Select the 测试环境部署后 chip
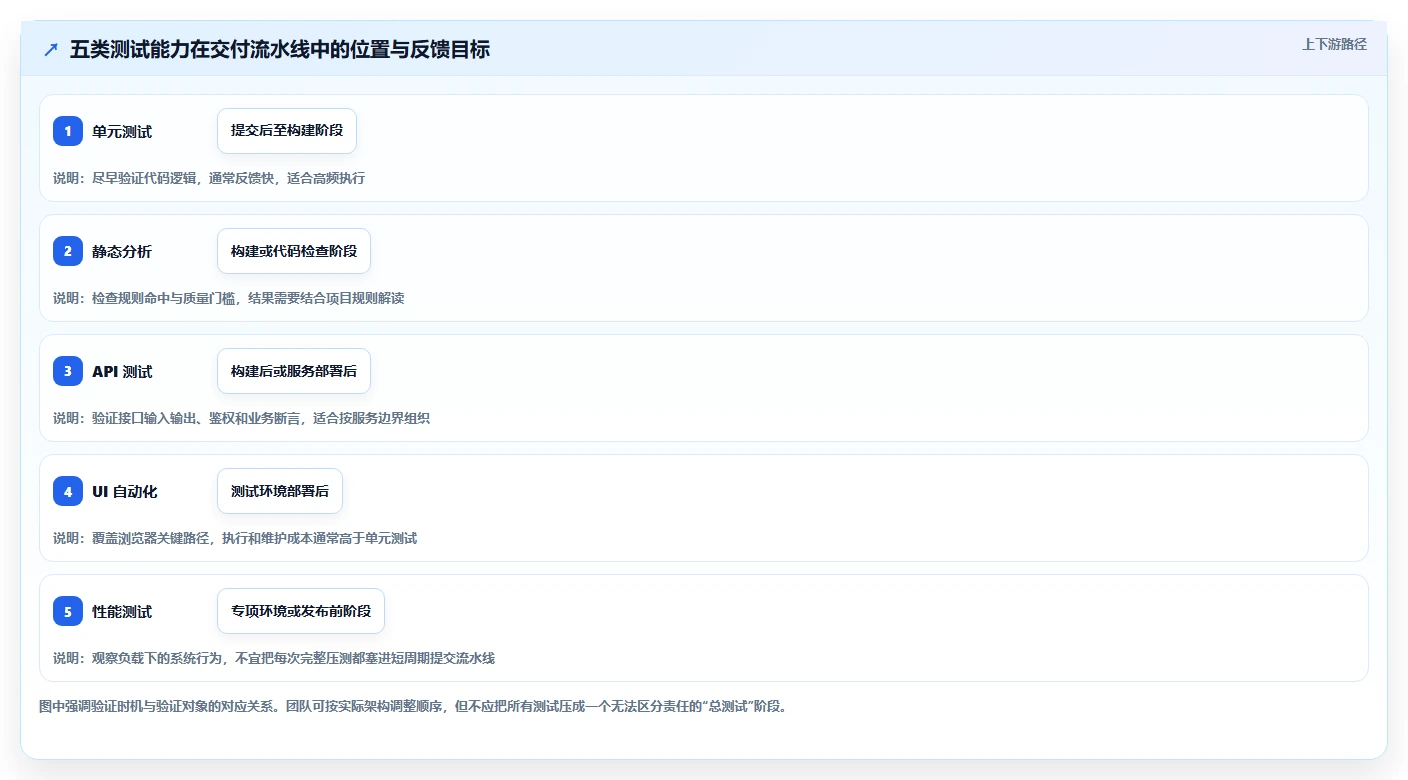The image size is (1408, 780). 280,491
